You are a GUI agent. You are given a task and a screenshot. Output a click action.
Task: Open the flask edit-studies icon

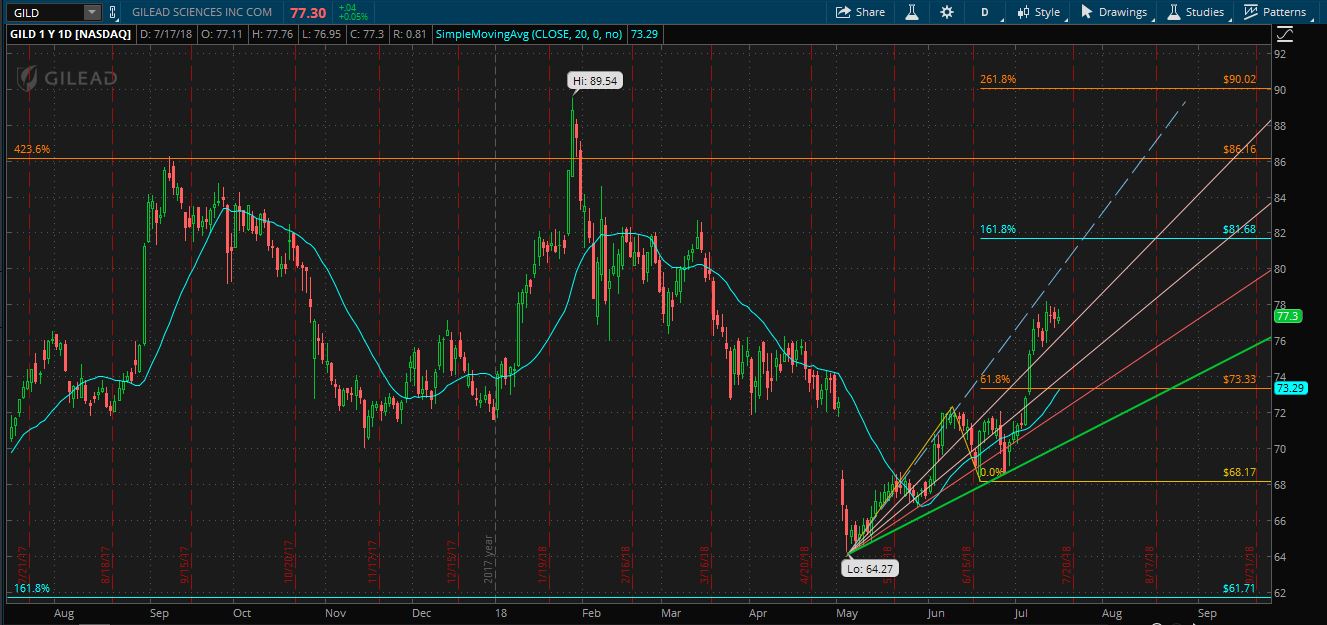912,12
